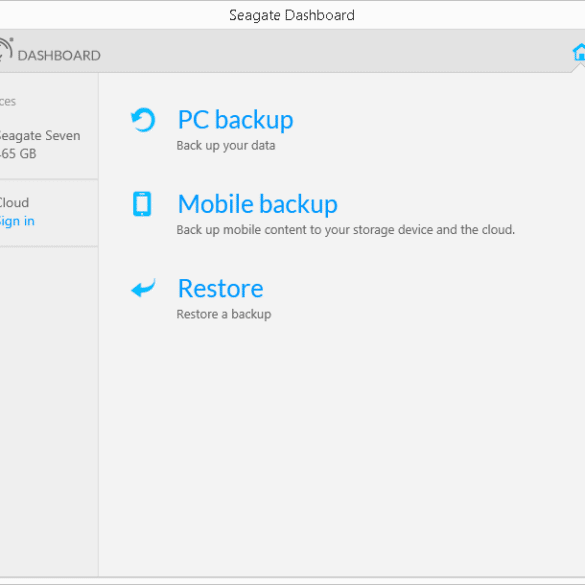Click the PC backup circular arrow icon
Screen dimensions: 585x585
(143, 120)
